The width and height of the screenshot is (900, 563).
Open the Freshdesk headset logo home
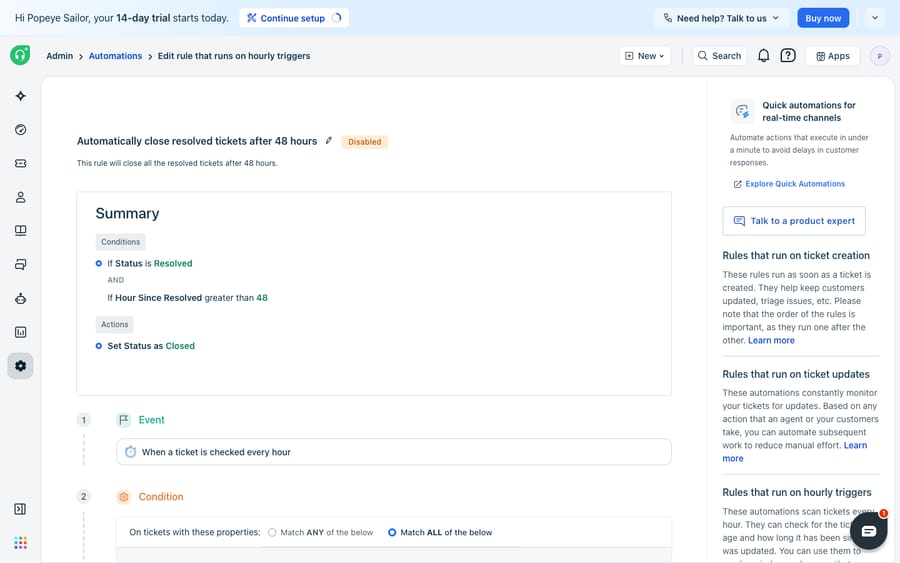point(20,55)
